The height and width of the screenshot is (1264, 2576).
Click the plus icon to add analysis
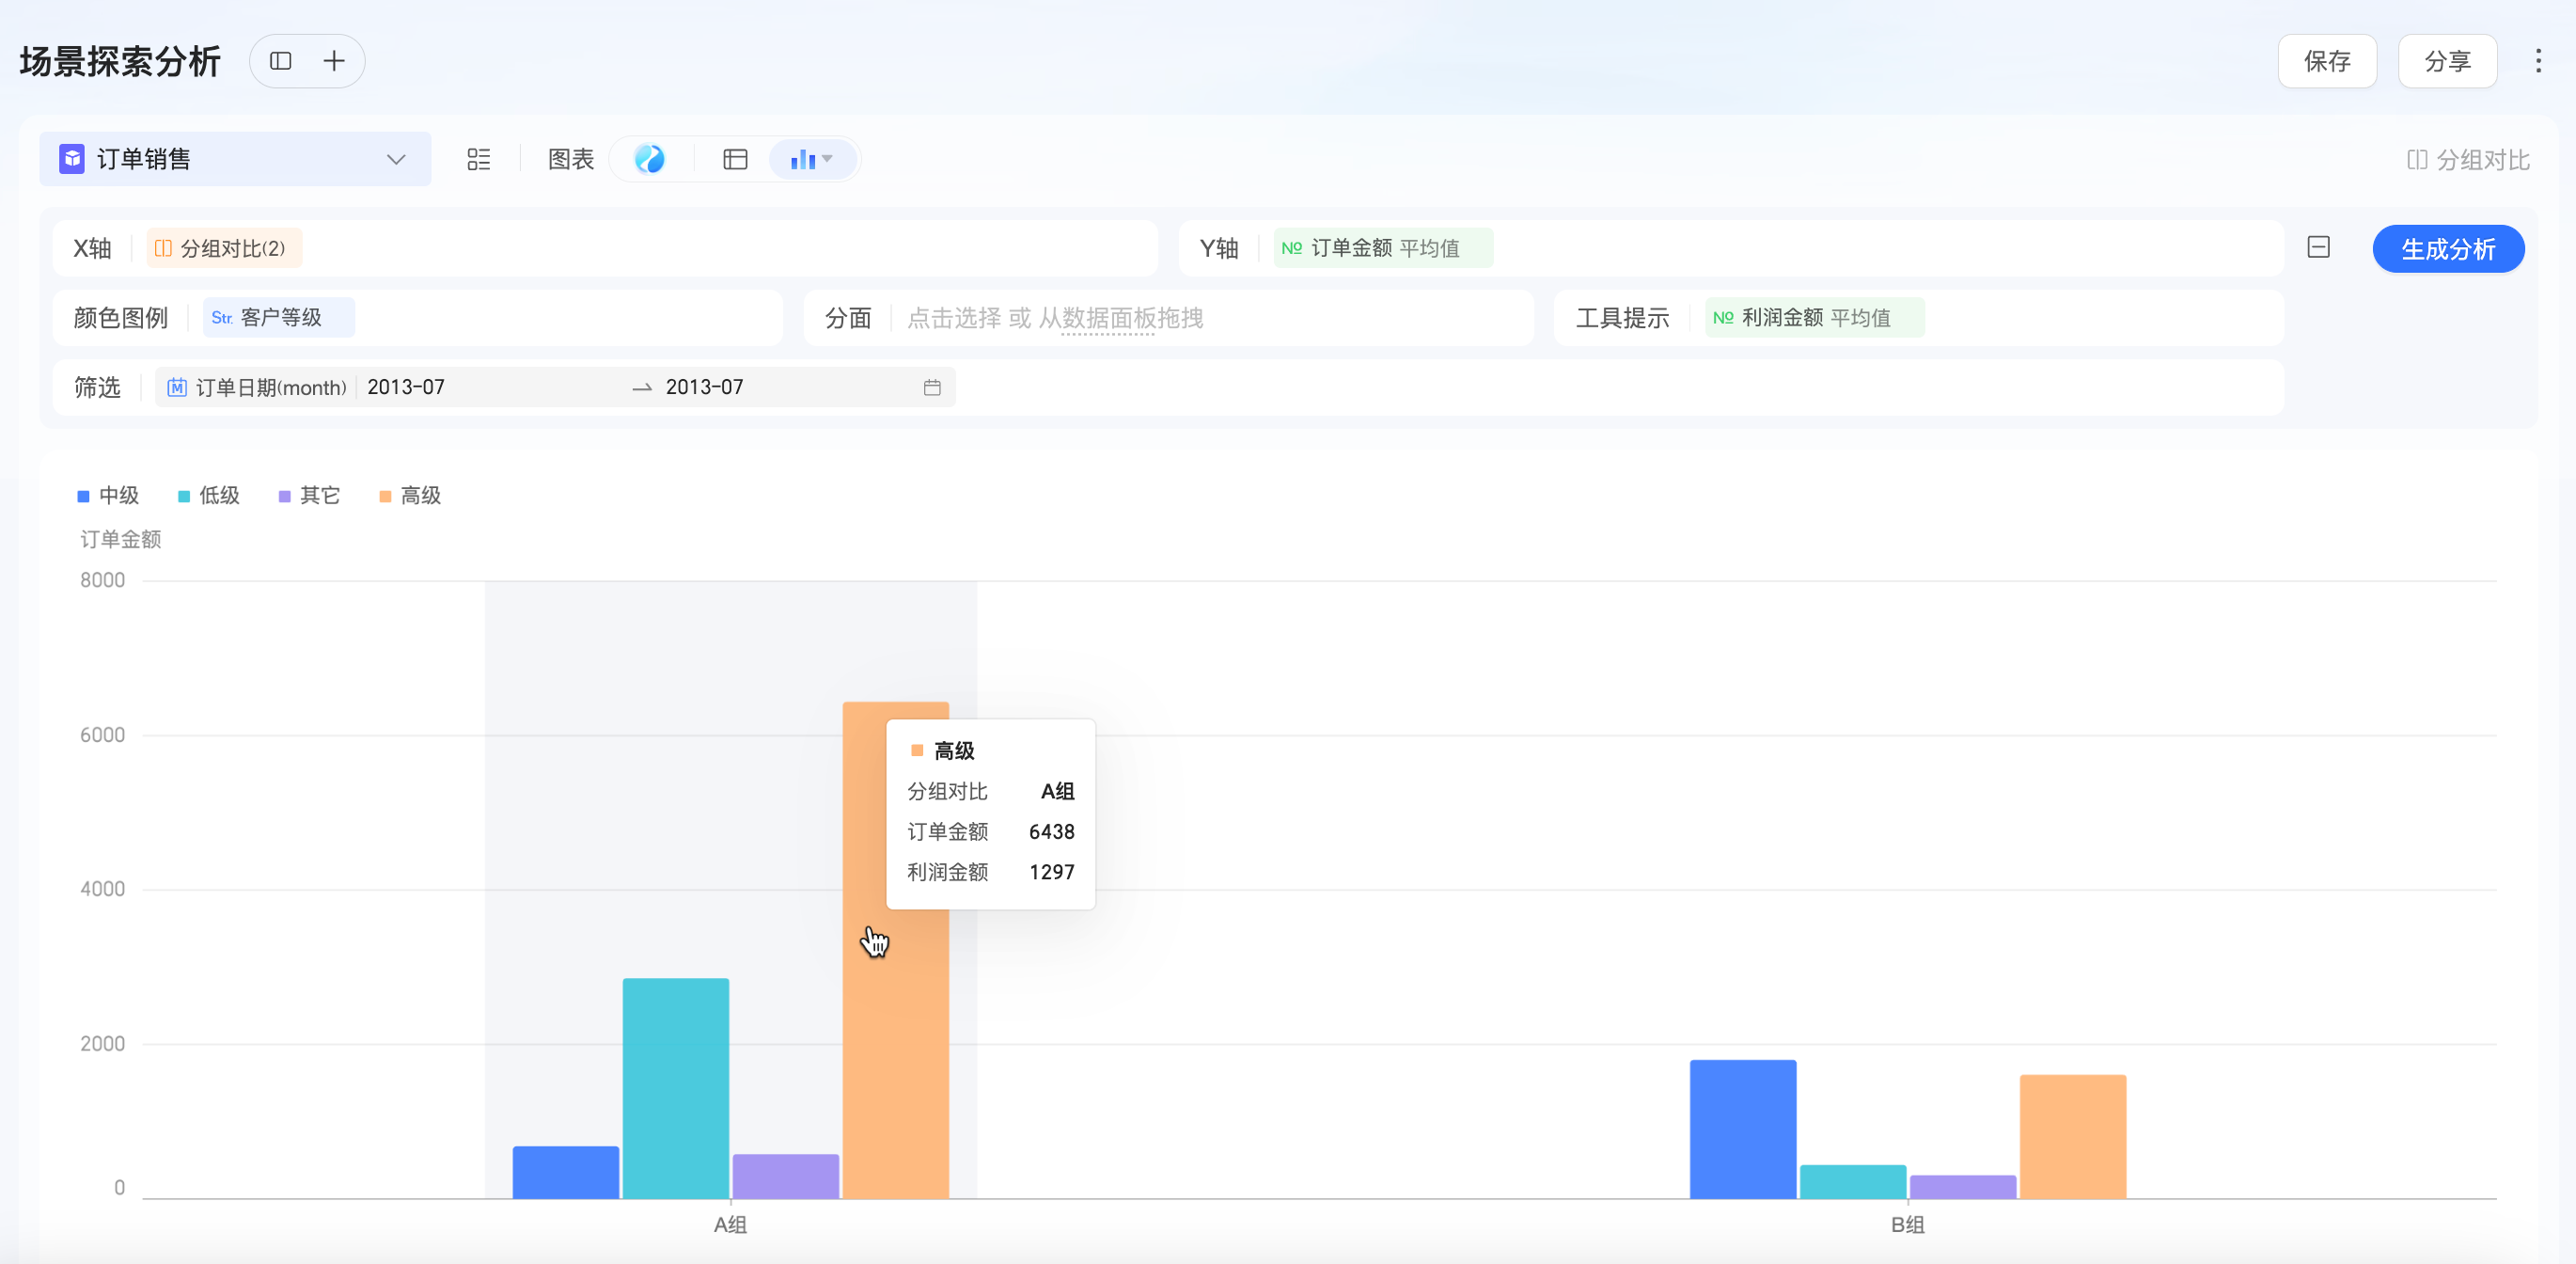[334, 61]
